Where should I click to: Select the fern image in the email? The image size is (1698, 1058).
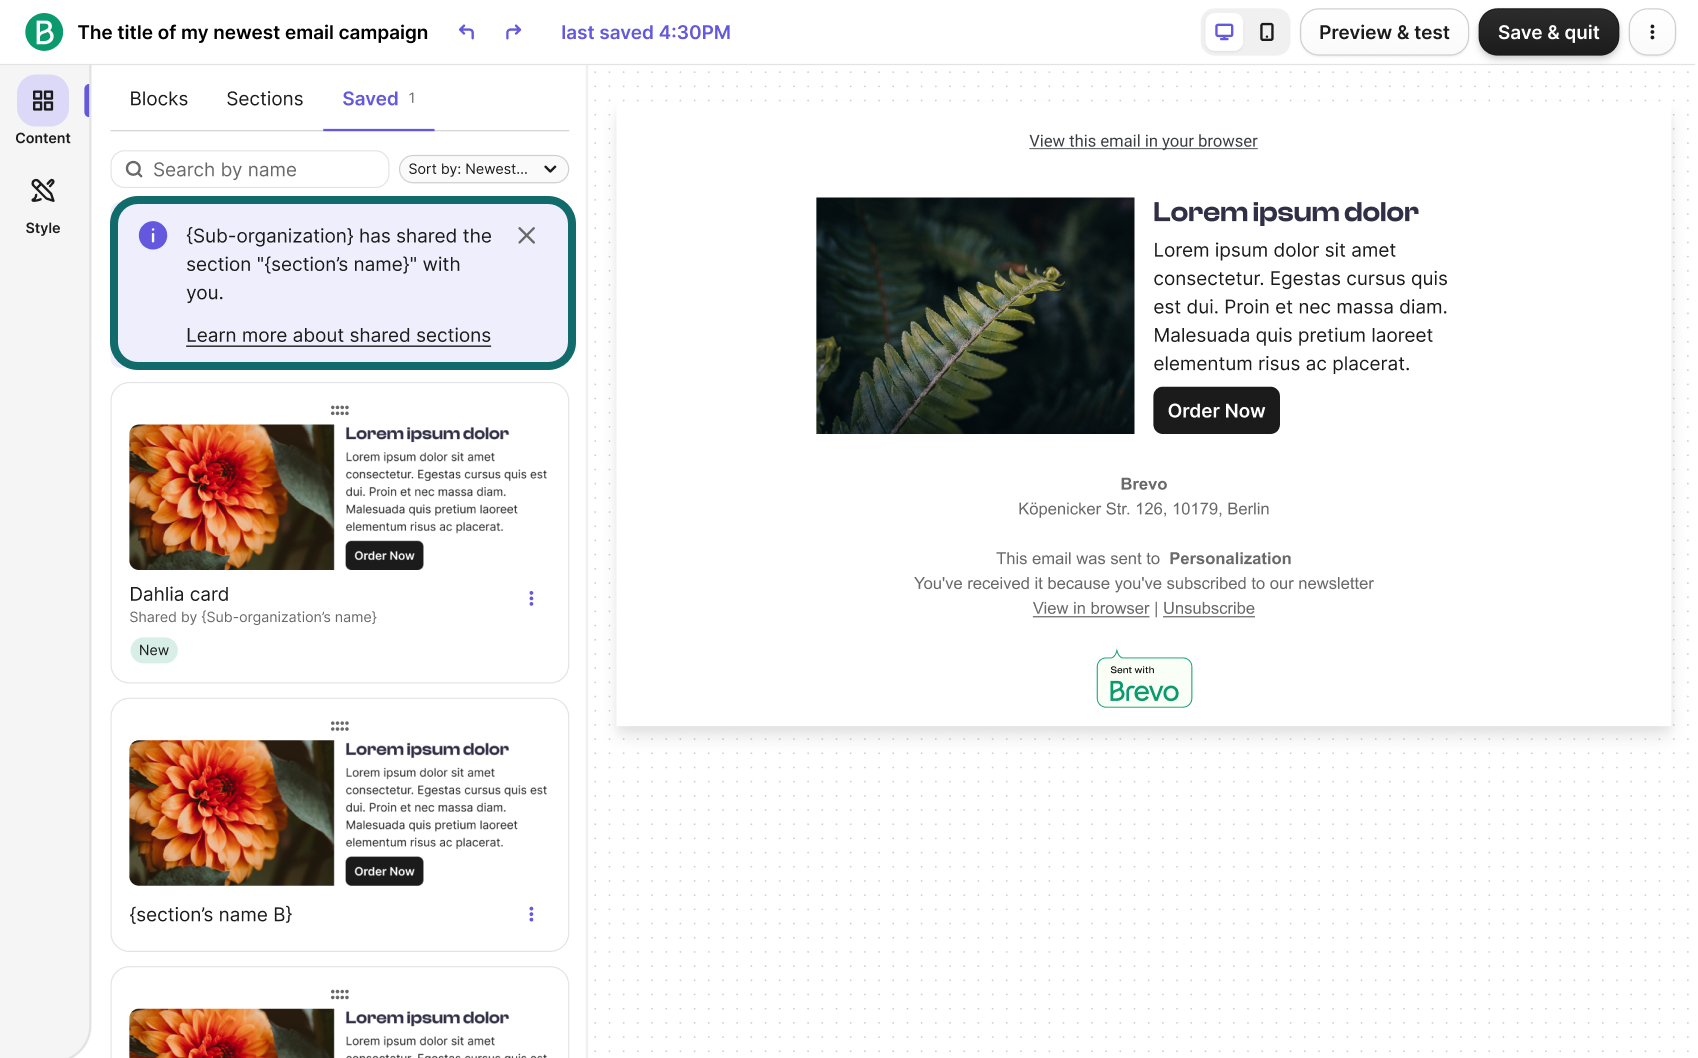point(975,315)
